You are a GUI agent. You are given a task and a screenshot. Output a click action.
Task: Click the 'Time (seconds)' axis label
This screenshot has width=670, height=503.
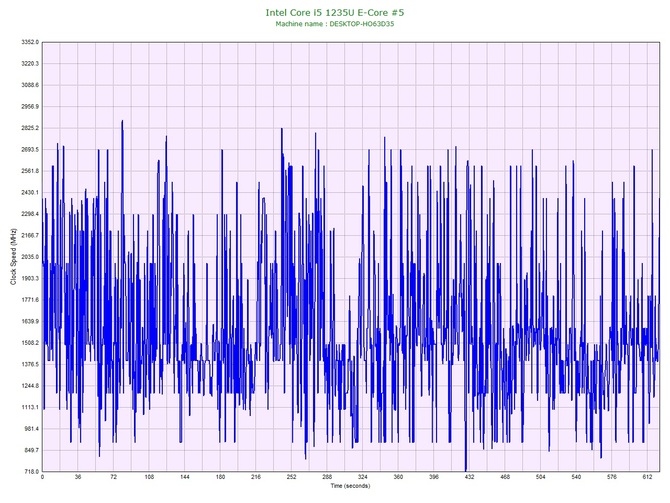(x=350, y=485)
